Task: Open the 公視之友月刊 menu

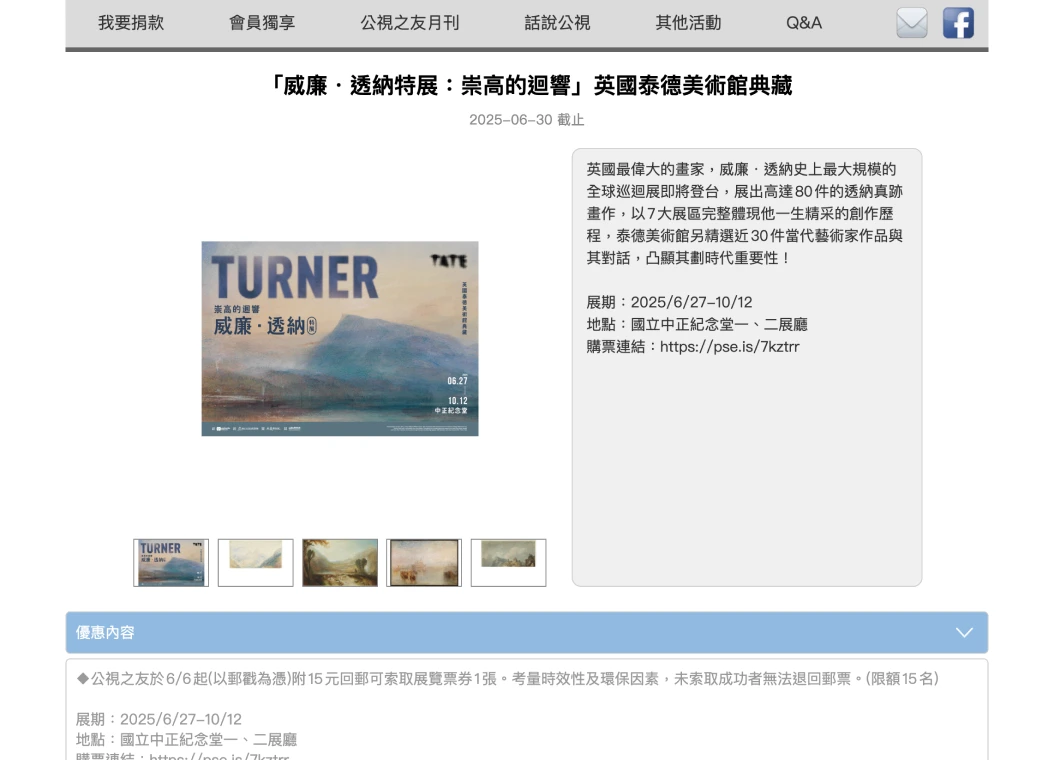Action: click(409, 23)
